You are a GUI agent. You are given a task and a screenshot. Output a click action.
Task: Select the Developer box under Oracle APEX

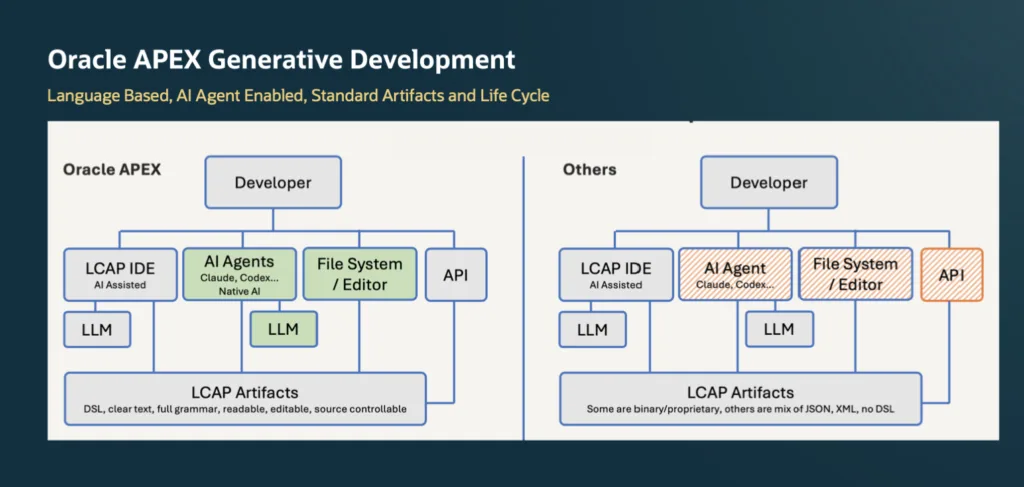coord(273,183)
